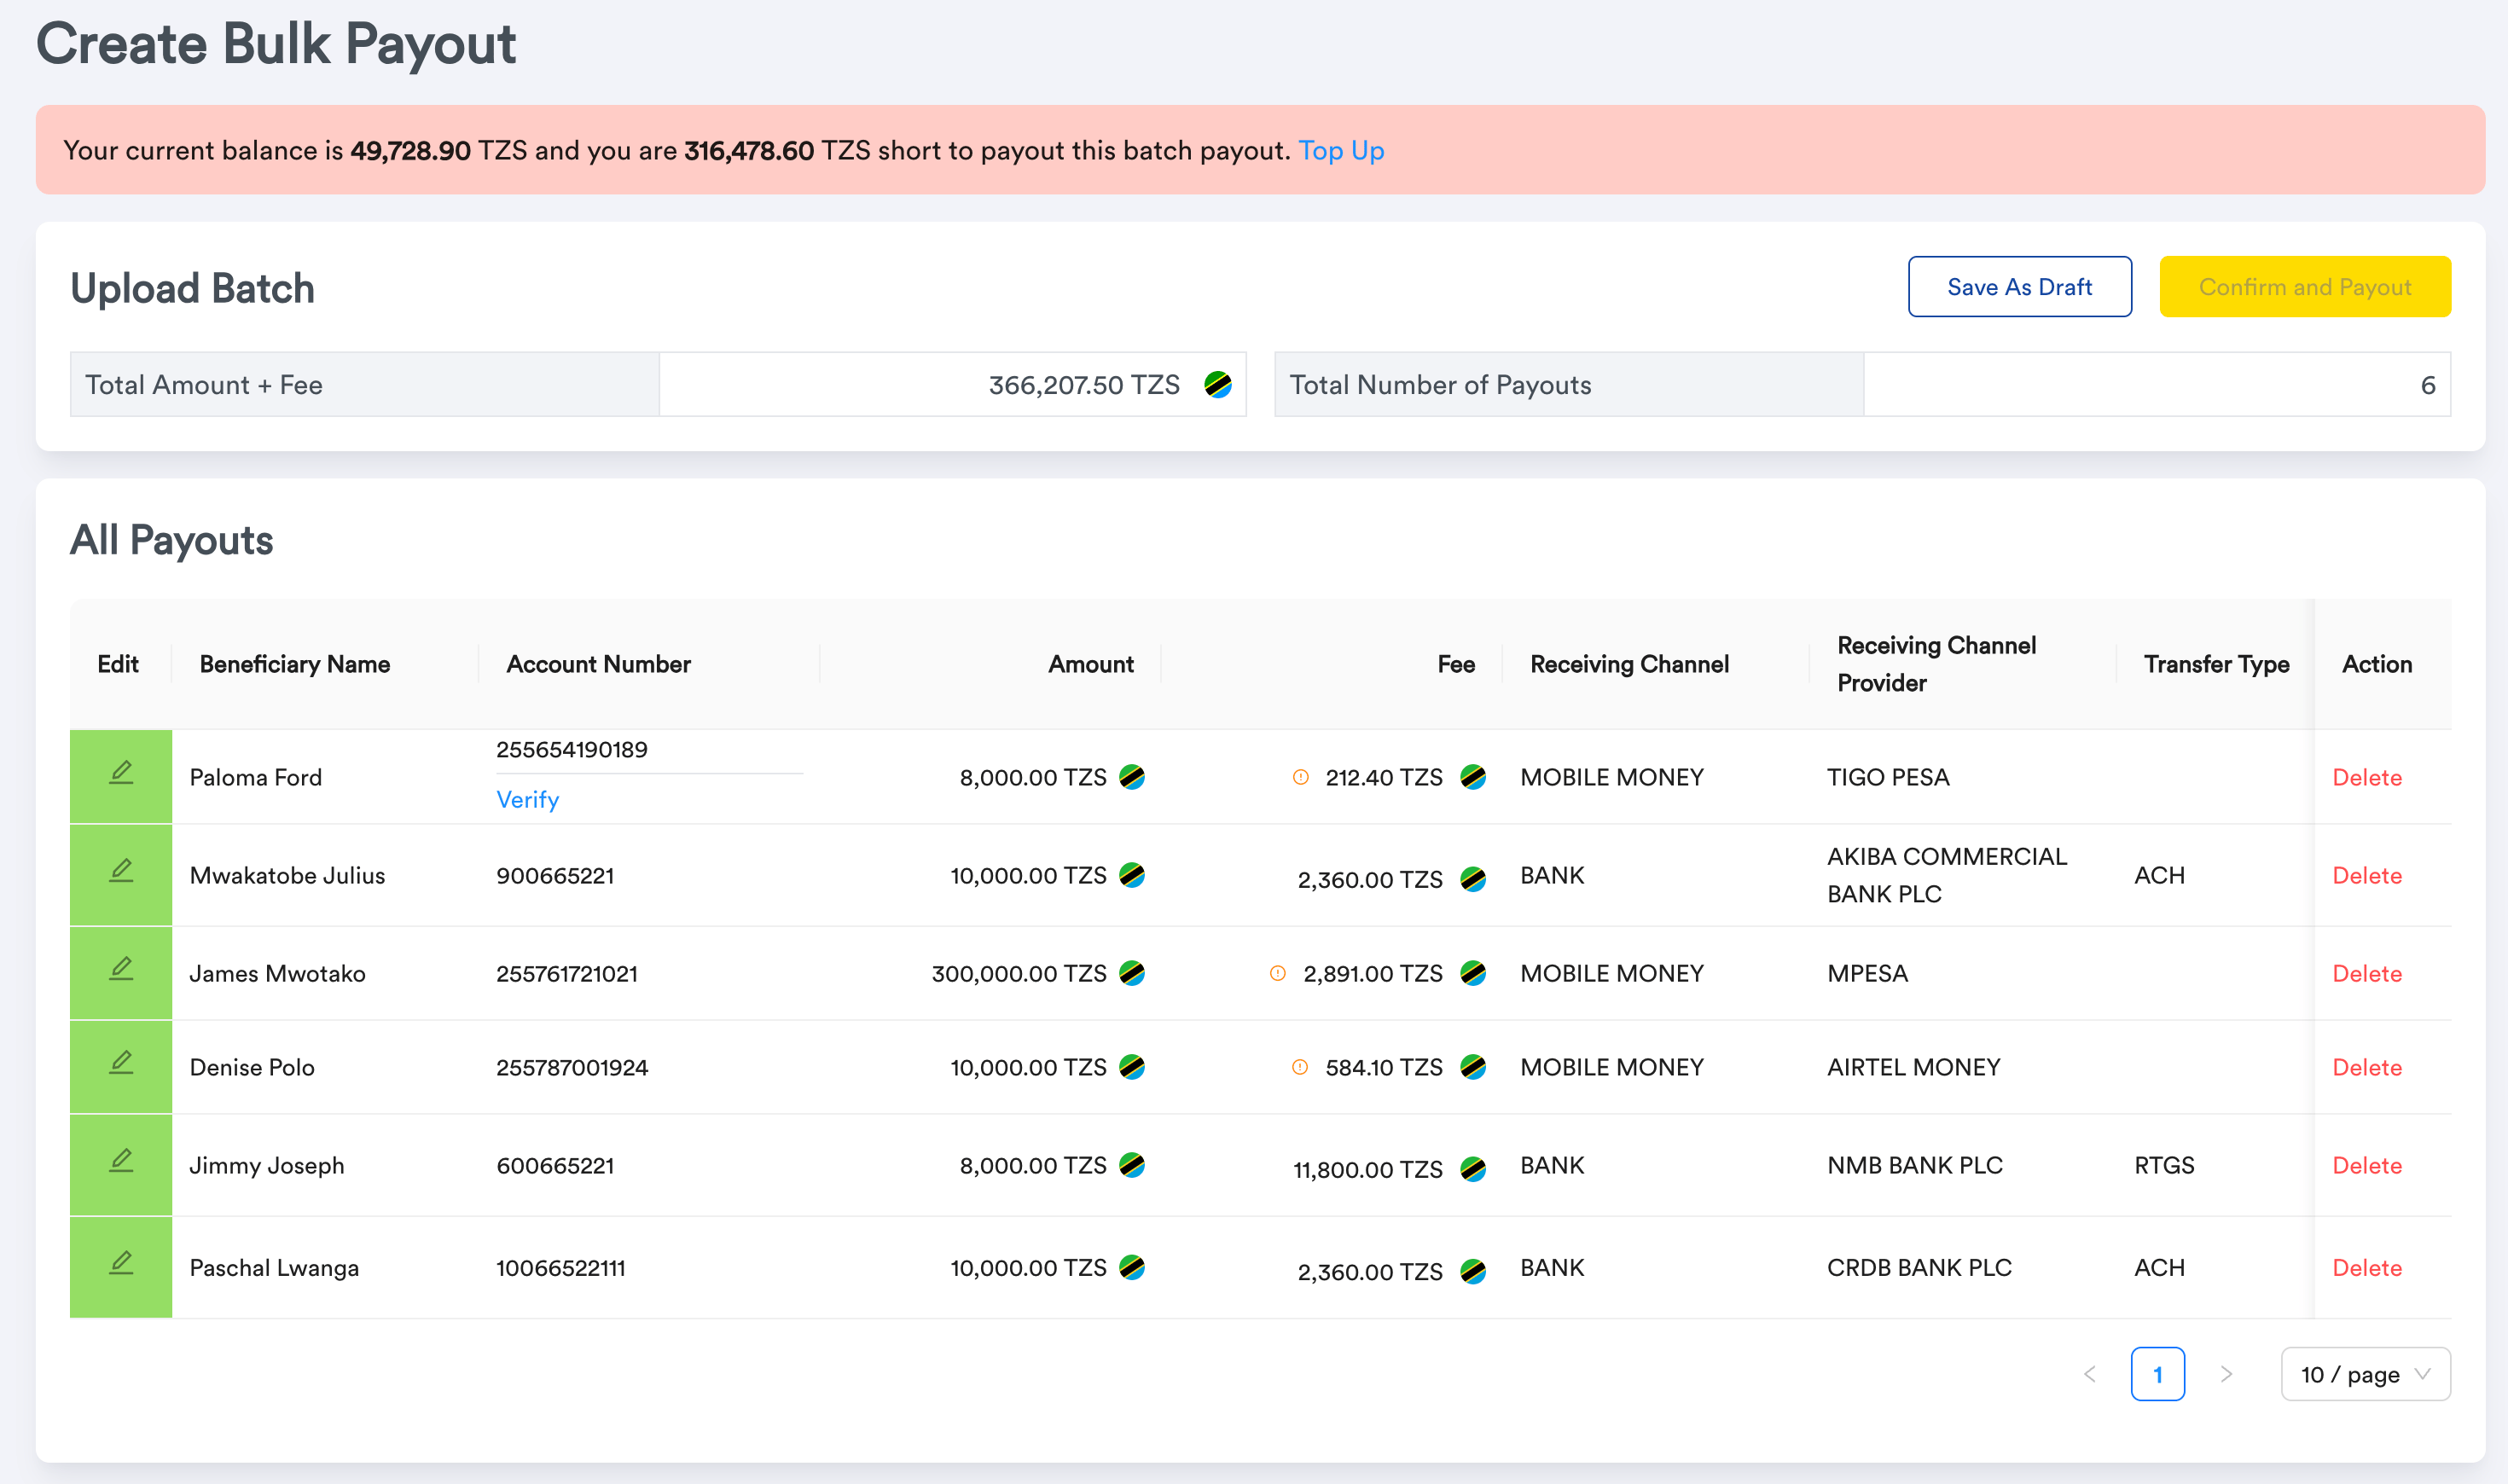Click flag icon beside Paschal Lwanga amount
The width and height of the screenshot is (2508, 1484).
[1132, 1267]
